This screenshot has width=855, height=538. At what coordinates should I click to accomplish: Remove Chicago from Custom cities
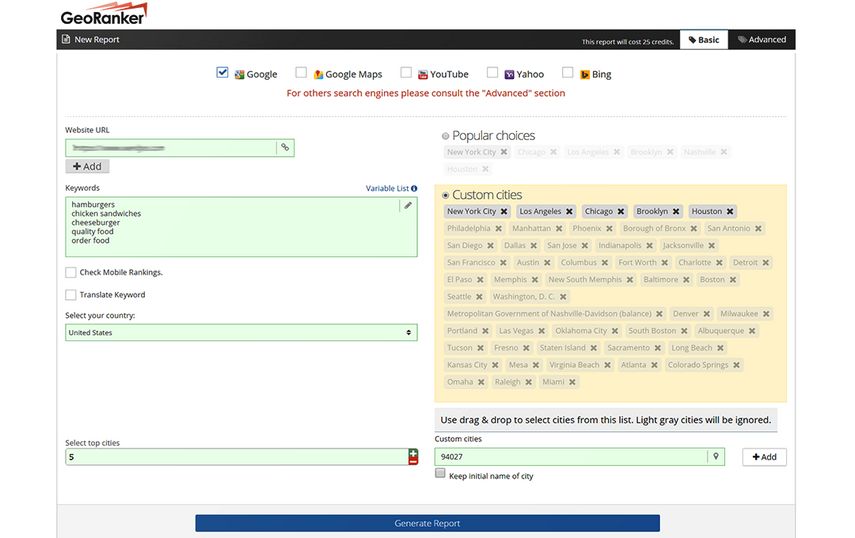coord(621,211)
